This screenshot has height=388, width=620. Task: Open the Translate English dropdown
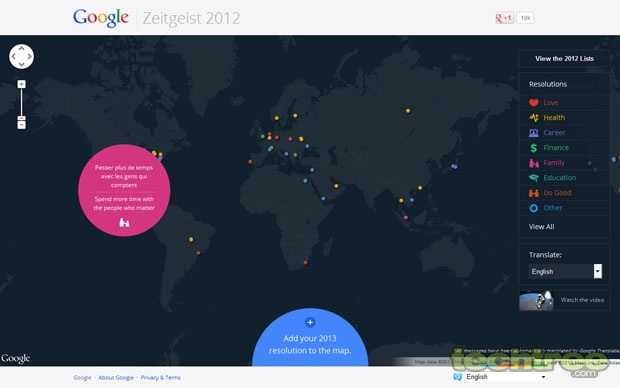565,271
